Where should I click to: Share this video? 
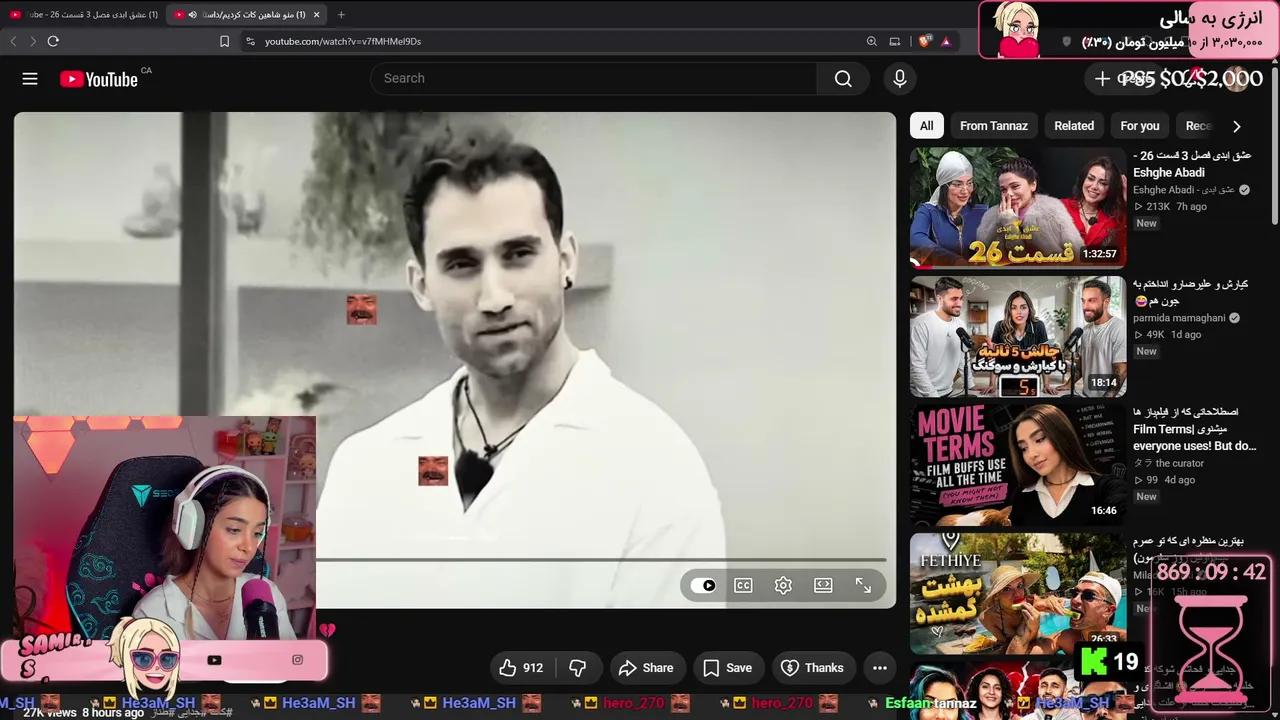tap(646, 668)
